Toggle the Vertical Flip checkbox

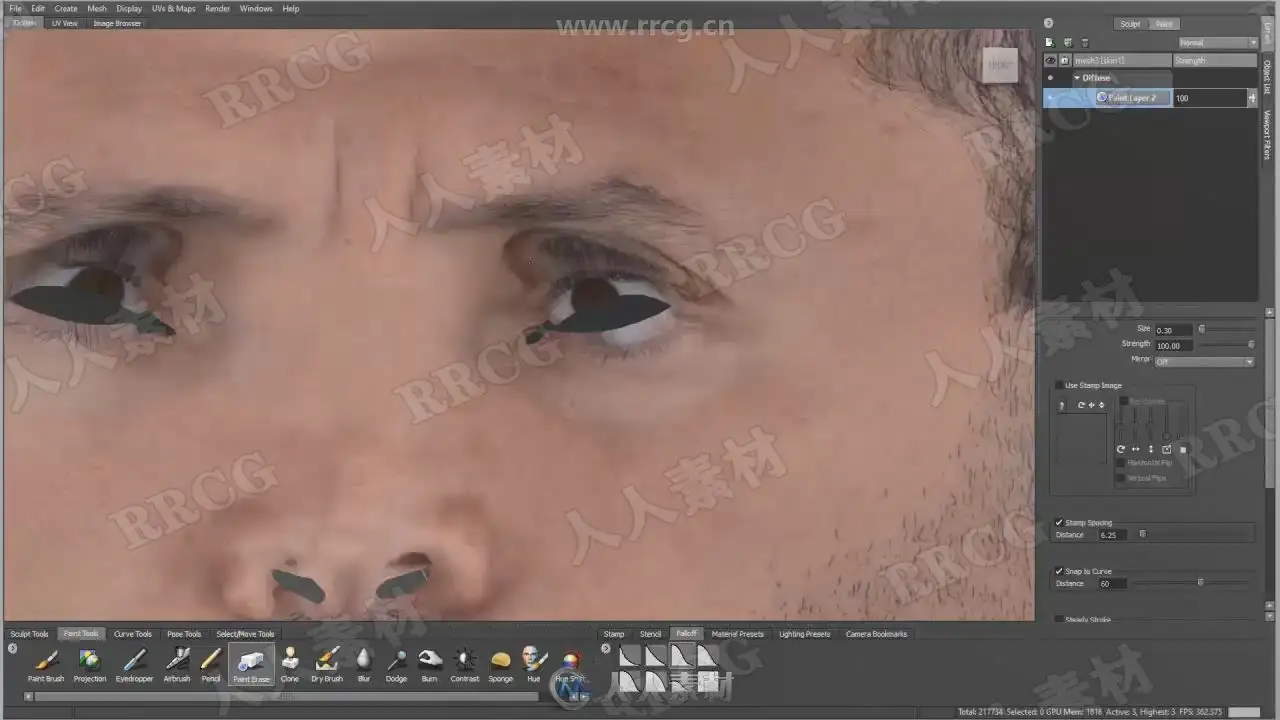click(x=1122, y=478)
